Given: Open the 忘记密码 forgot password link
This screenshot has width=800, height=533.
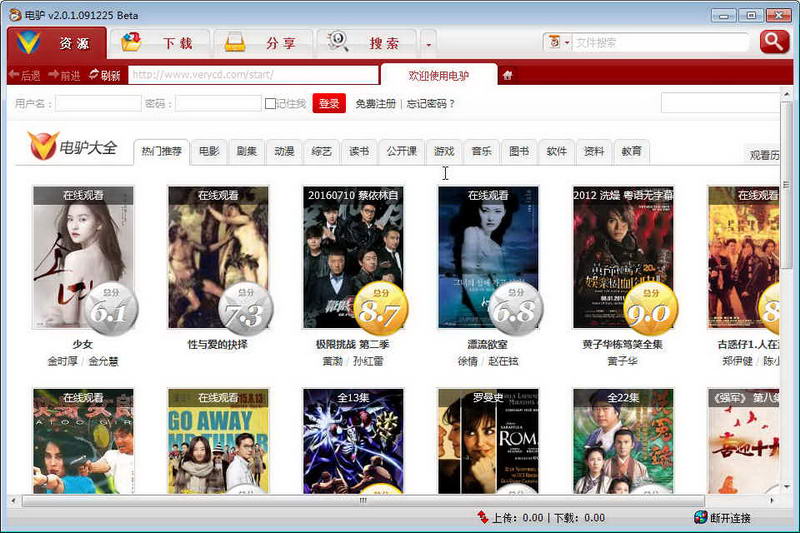Looking at the screenshot, I should click(x=430, y=104).
